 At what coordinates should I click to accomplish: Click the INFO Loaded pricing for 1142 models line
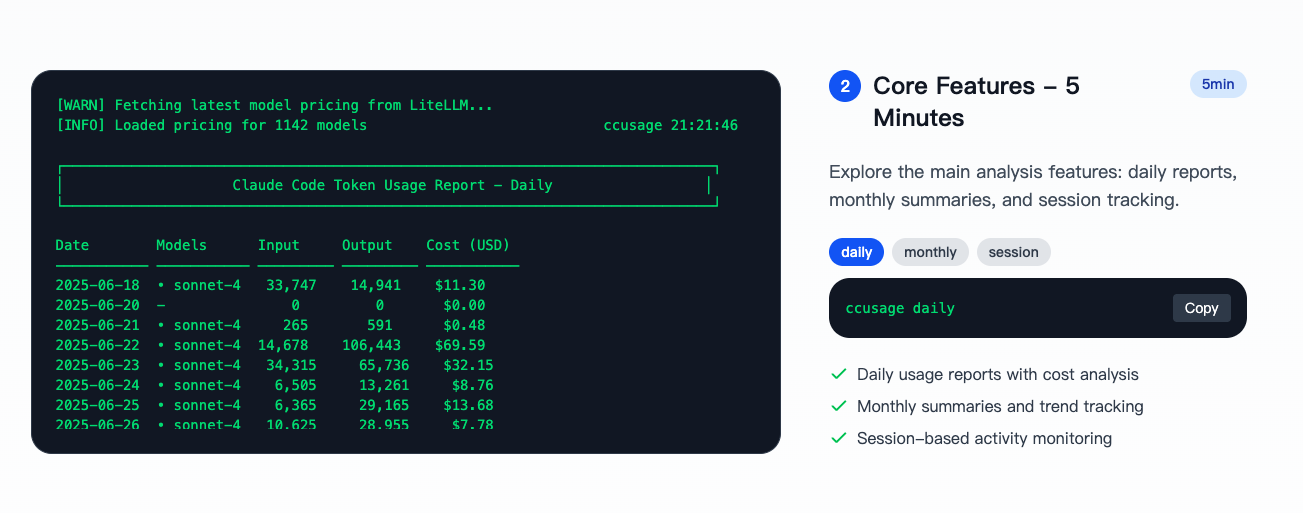coord(211,125)
